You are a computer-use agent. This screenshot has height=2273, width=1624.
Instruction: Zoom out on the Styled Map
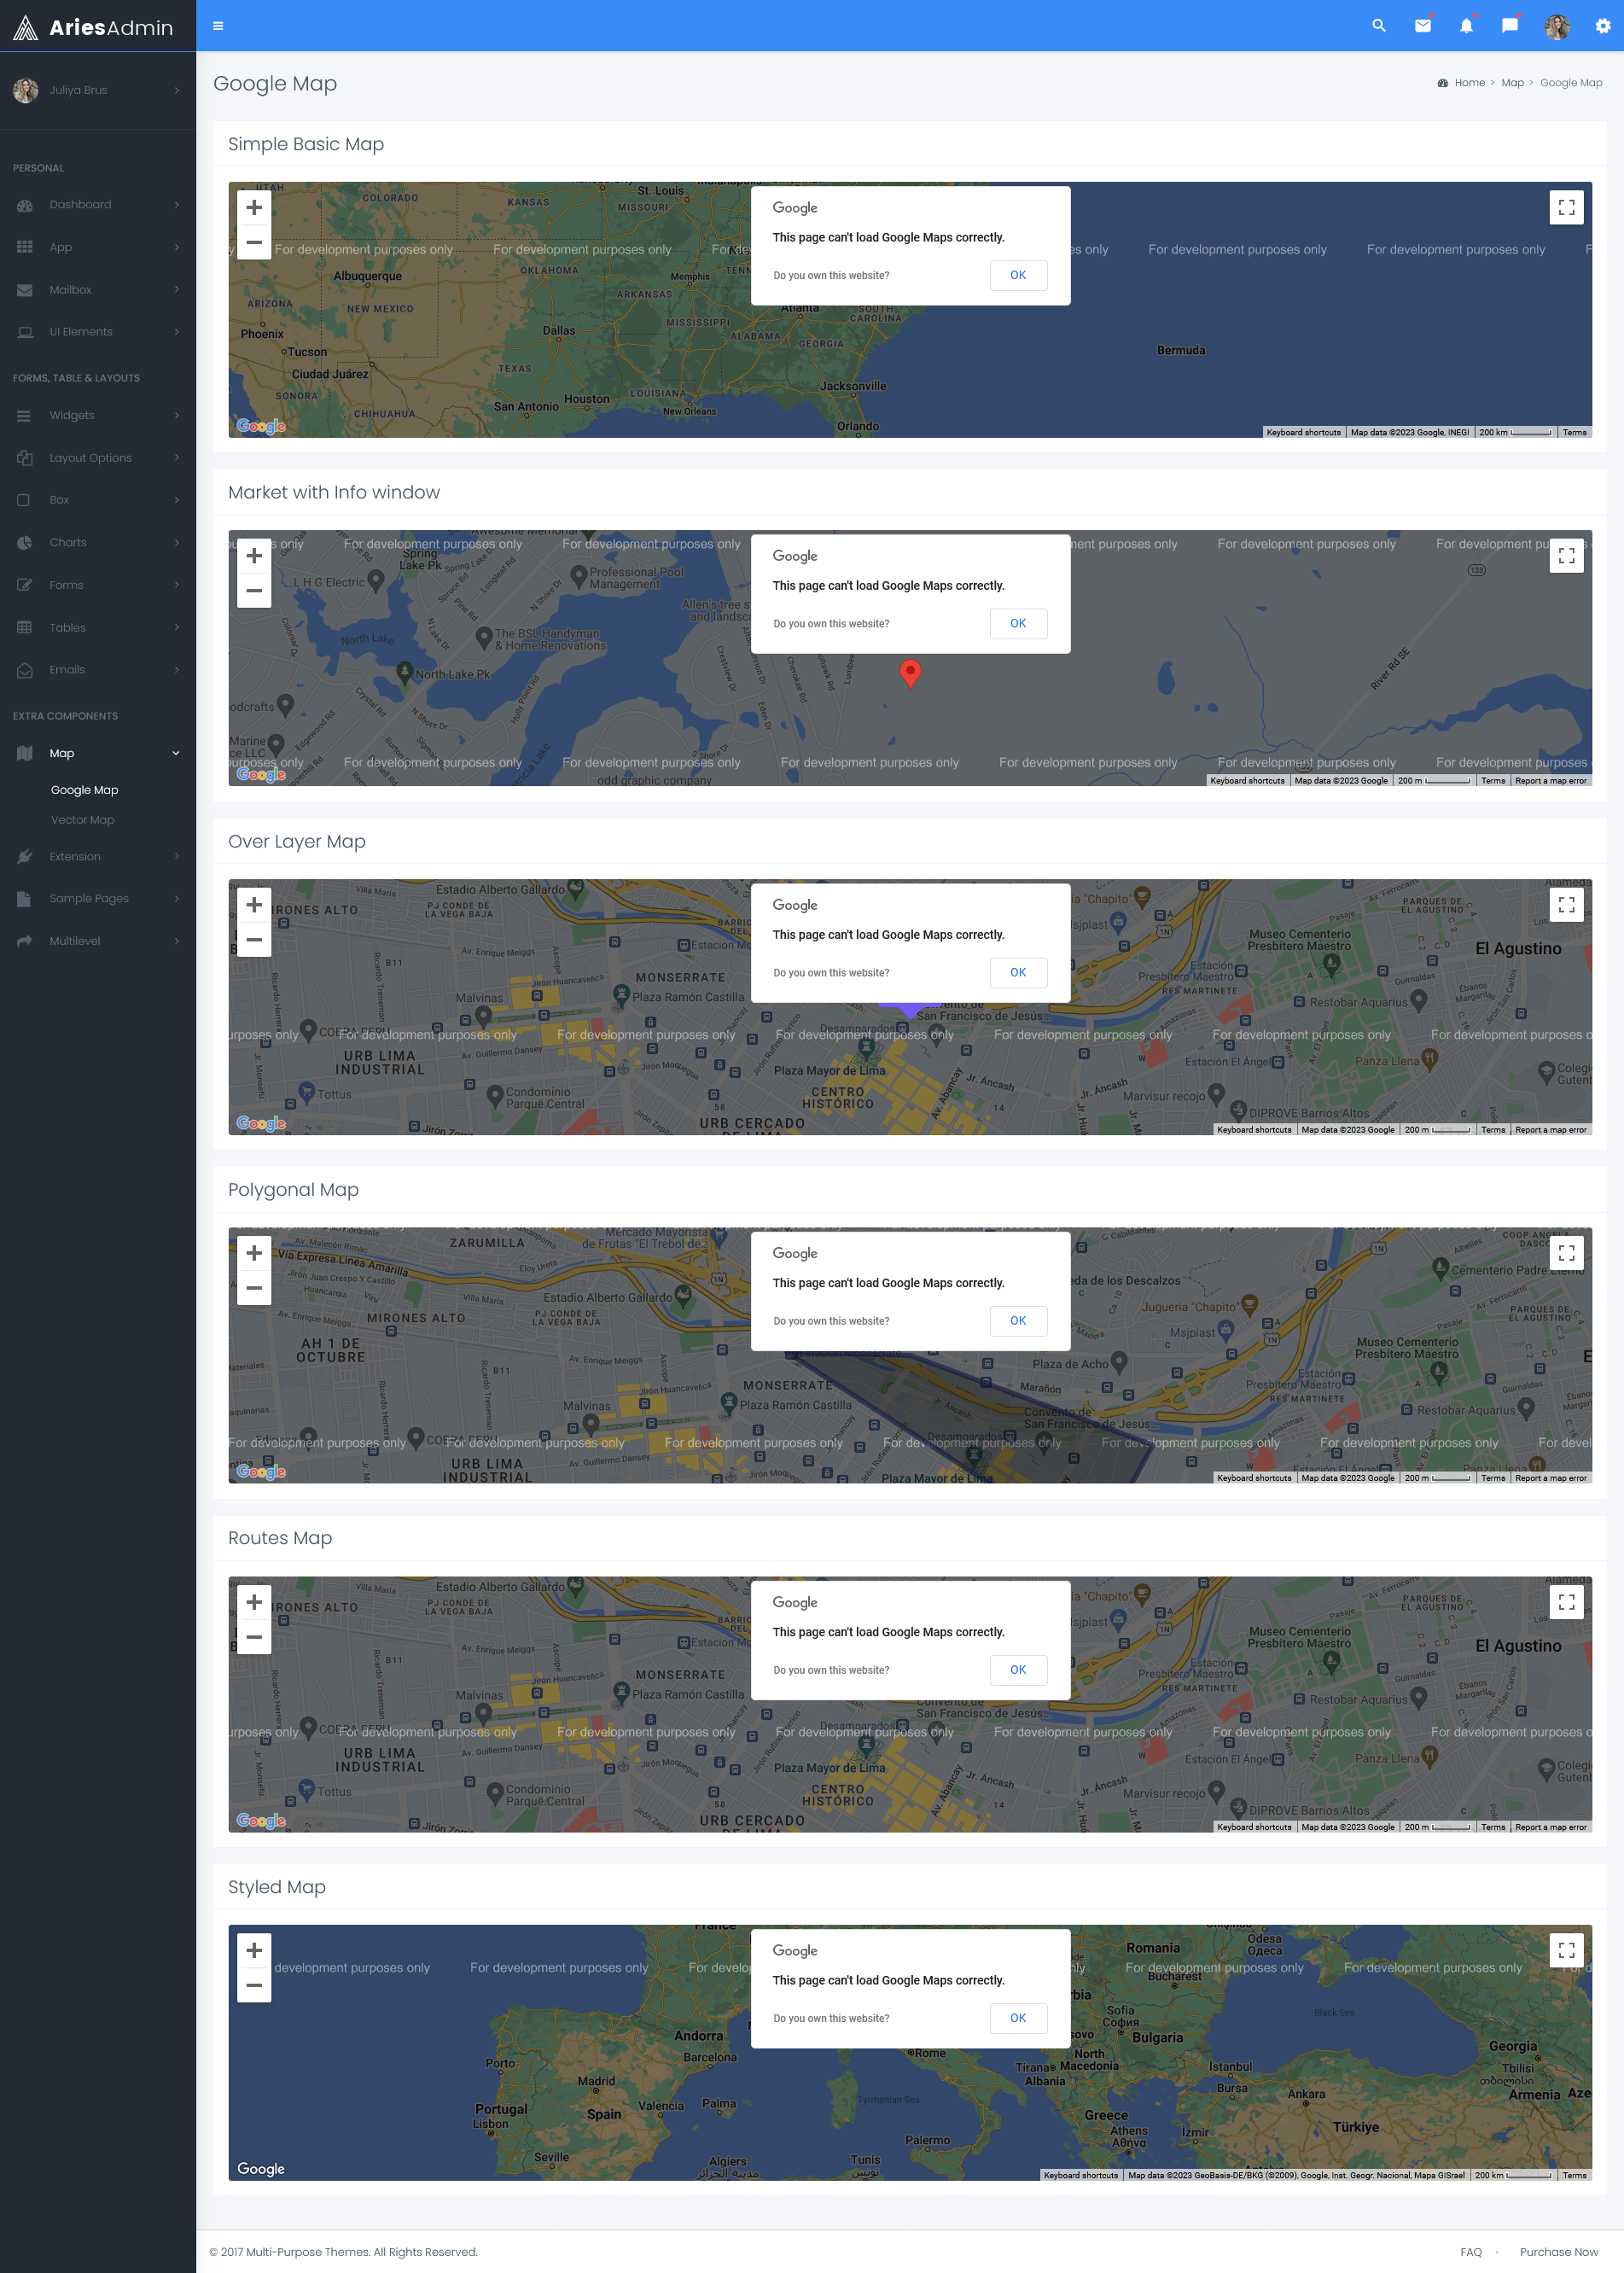pos(254,1985)
